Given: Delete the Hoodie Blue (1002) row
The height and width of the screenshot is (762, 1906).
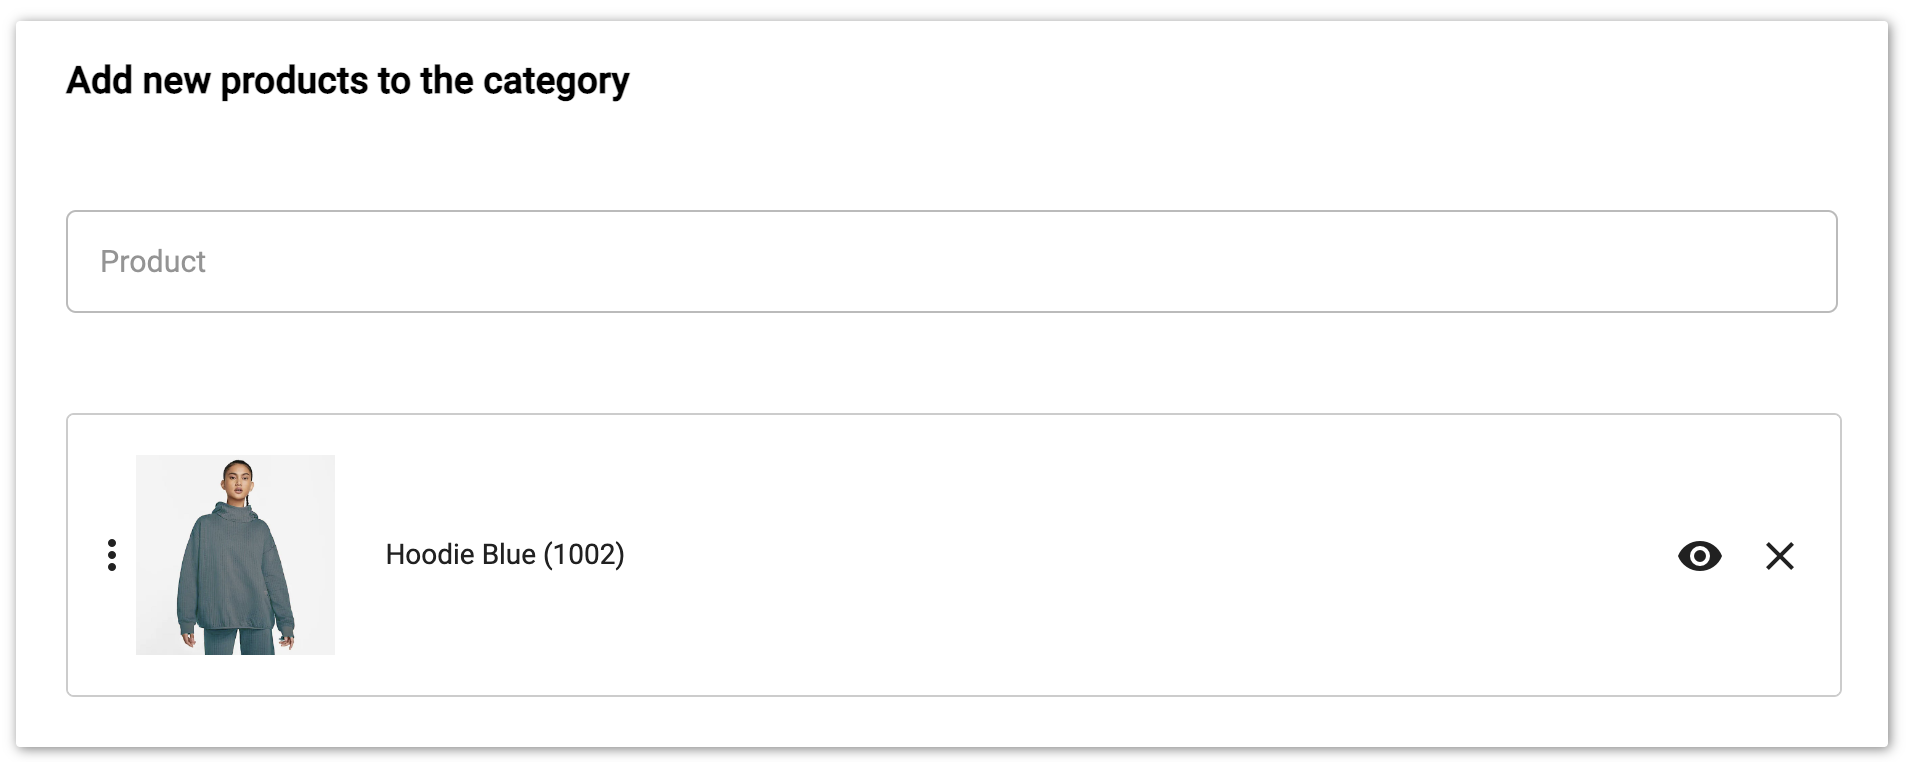Looking at the screenshot, I should click(x=1779, y=555).
